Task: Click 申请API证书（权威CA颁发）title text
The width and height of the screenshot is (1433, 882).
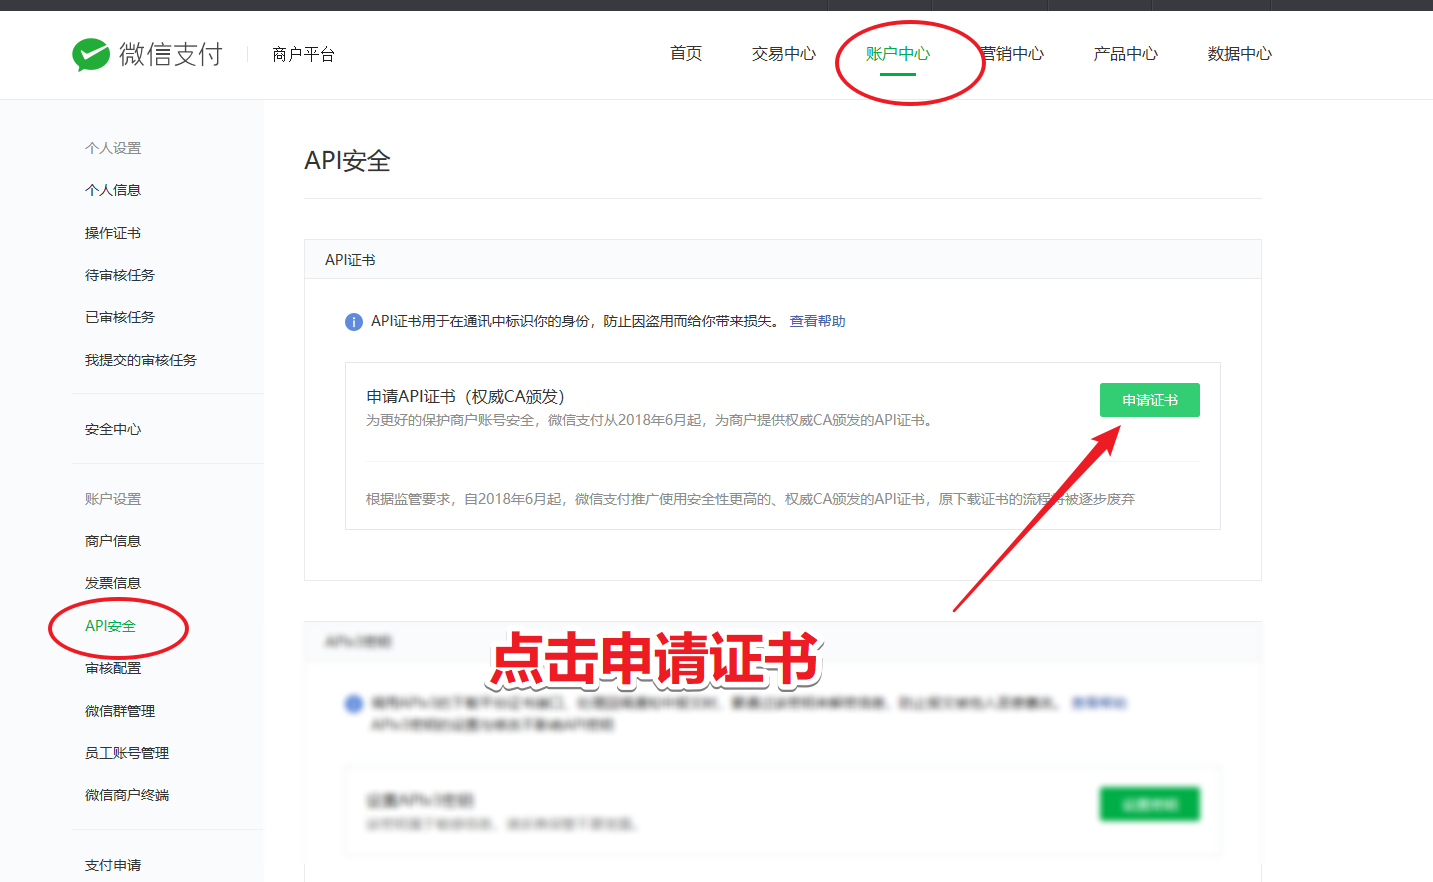Action: click(x=465, y=397)
